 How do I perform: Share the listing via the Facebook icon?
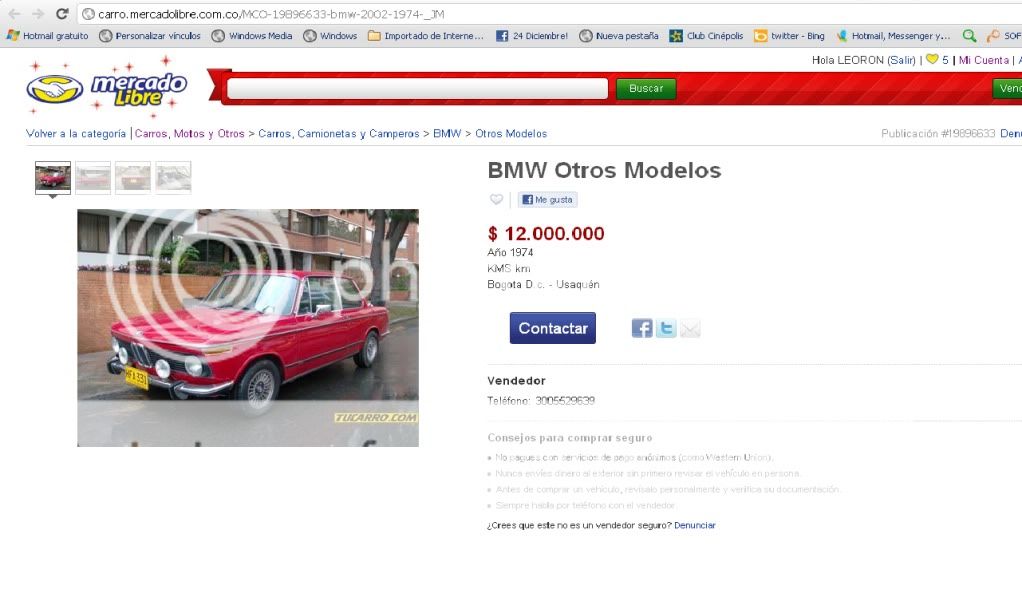(641, 328)
